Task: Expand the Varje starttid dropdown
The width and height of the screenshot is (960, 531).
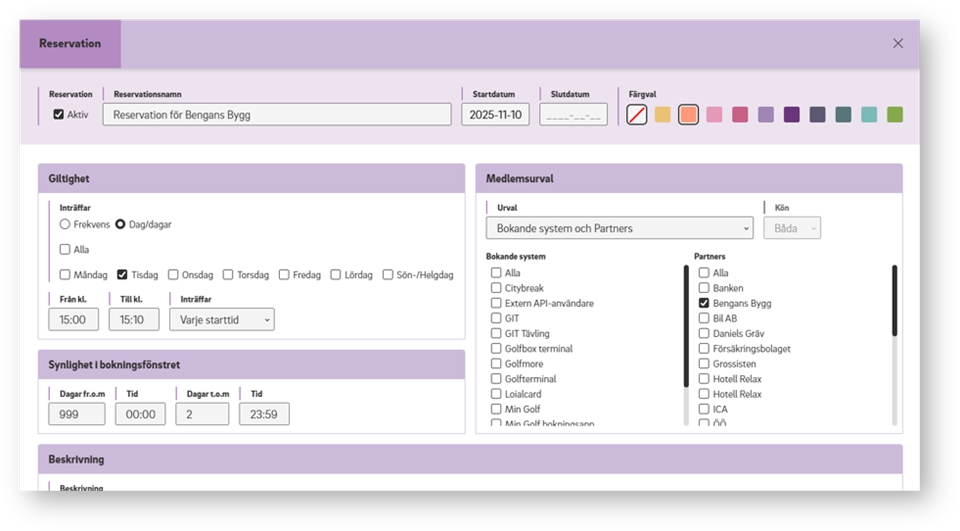Action: 221,320
